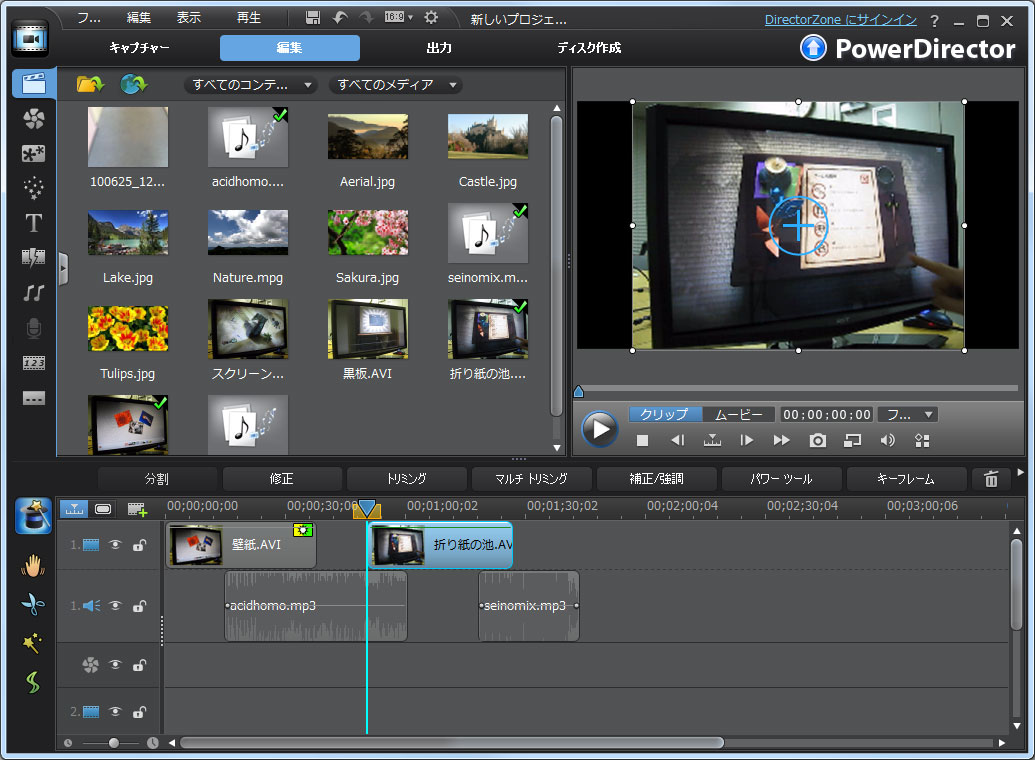Switch to the 出力 tab
This screenshot has height=760, width=1035.
pyautogui.click(x=438, y=47)
